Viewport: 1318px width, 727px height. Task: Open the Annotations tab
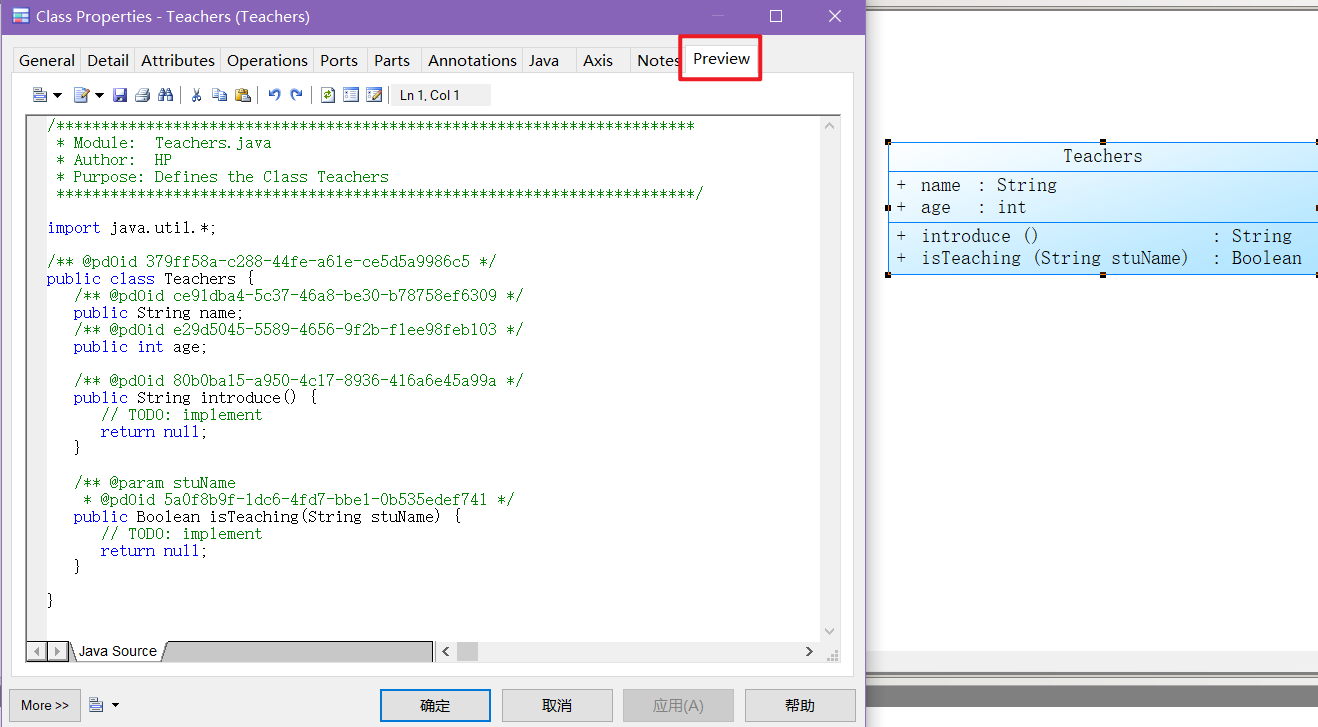(x=472, y=60)
